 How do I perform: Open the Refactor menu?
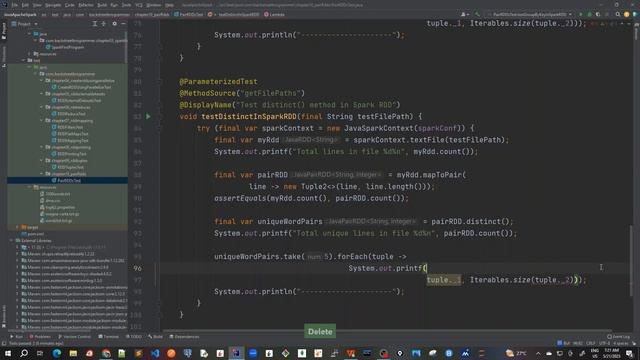point(86,5)
